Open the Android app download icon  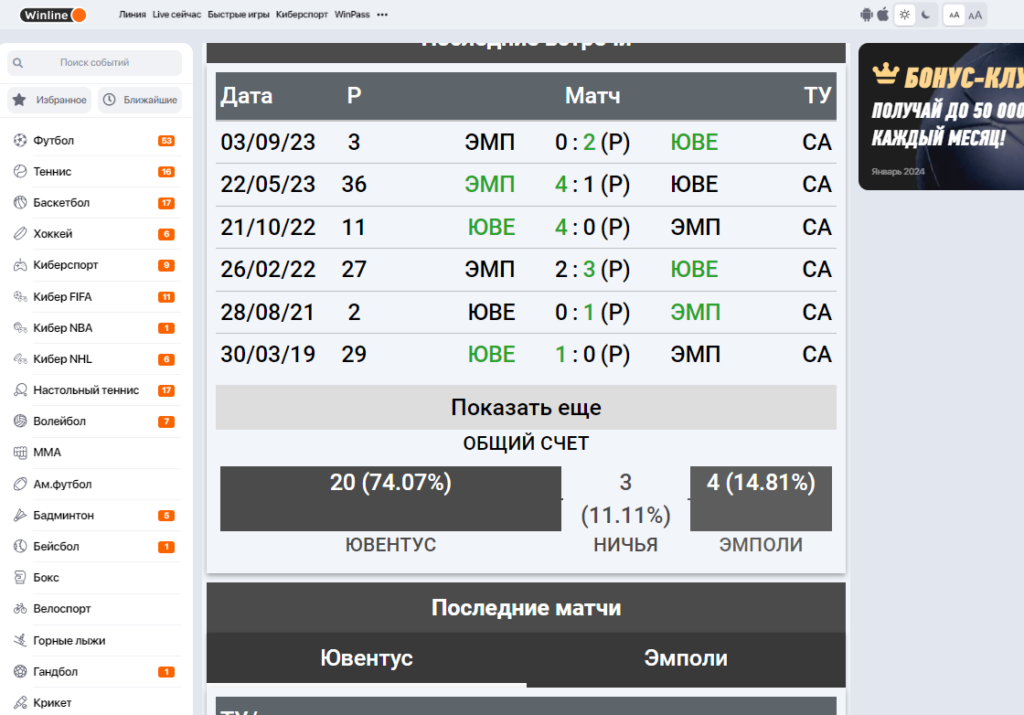[x=867, y=14]
